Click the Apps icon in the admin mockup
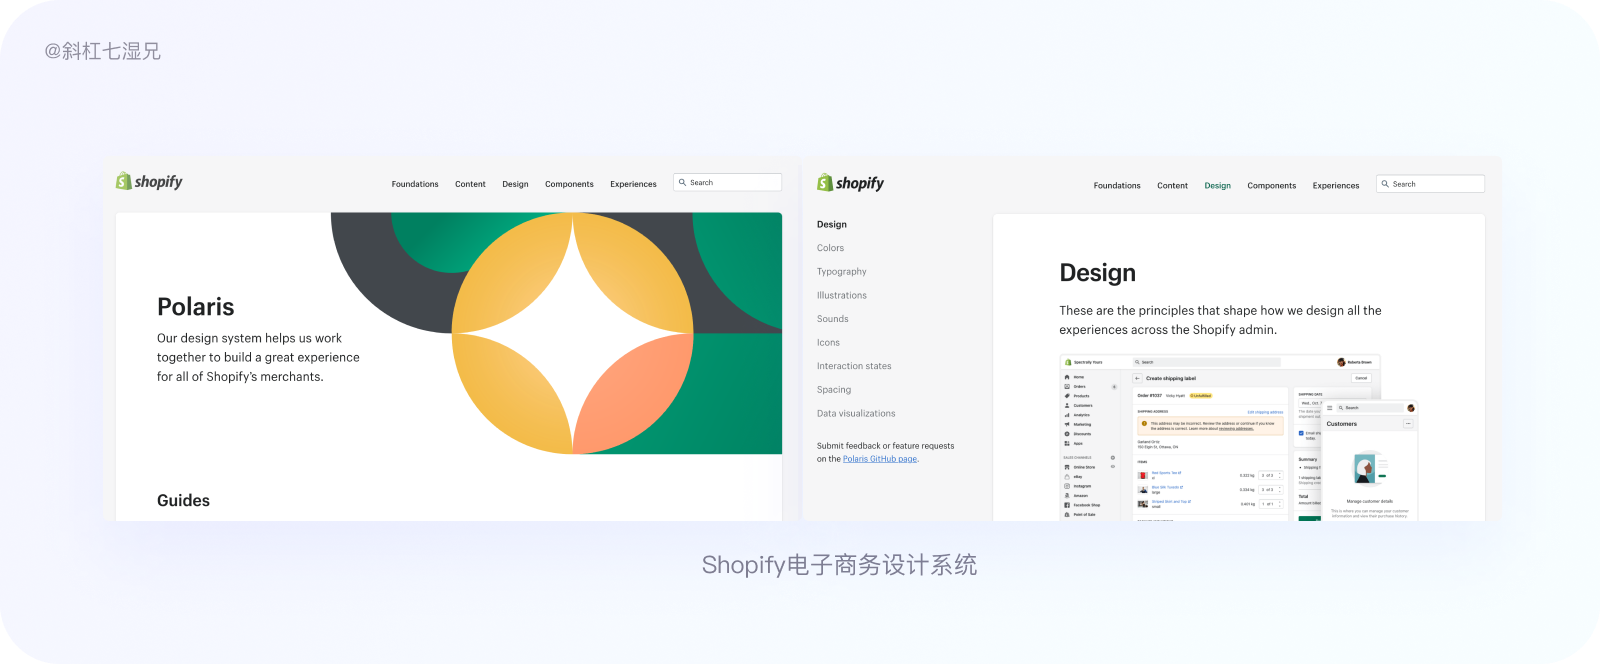Viewport: 1600px width, 664px height. (x=1067, y=443)
